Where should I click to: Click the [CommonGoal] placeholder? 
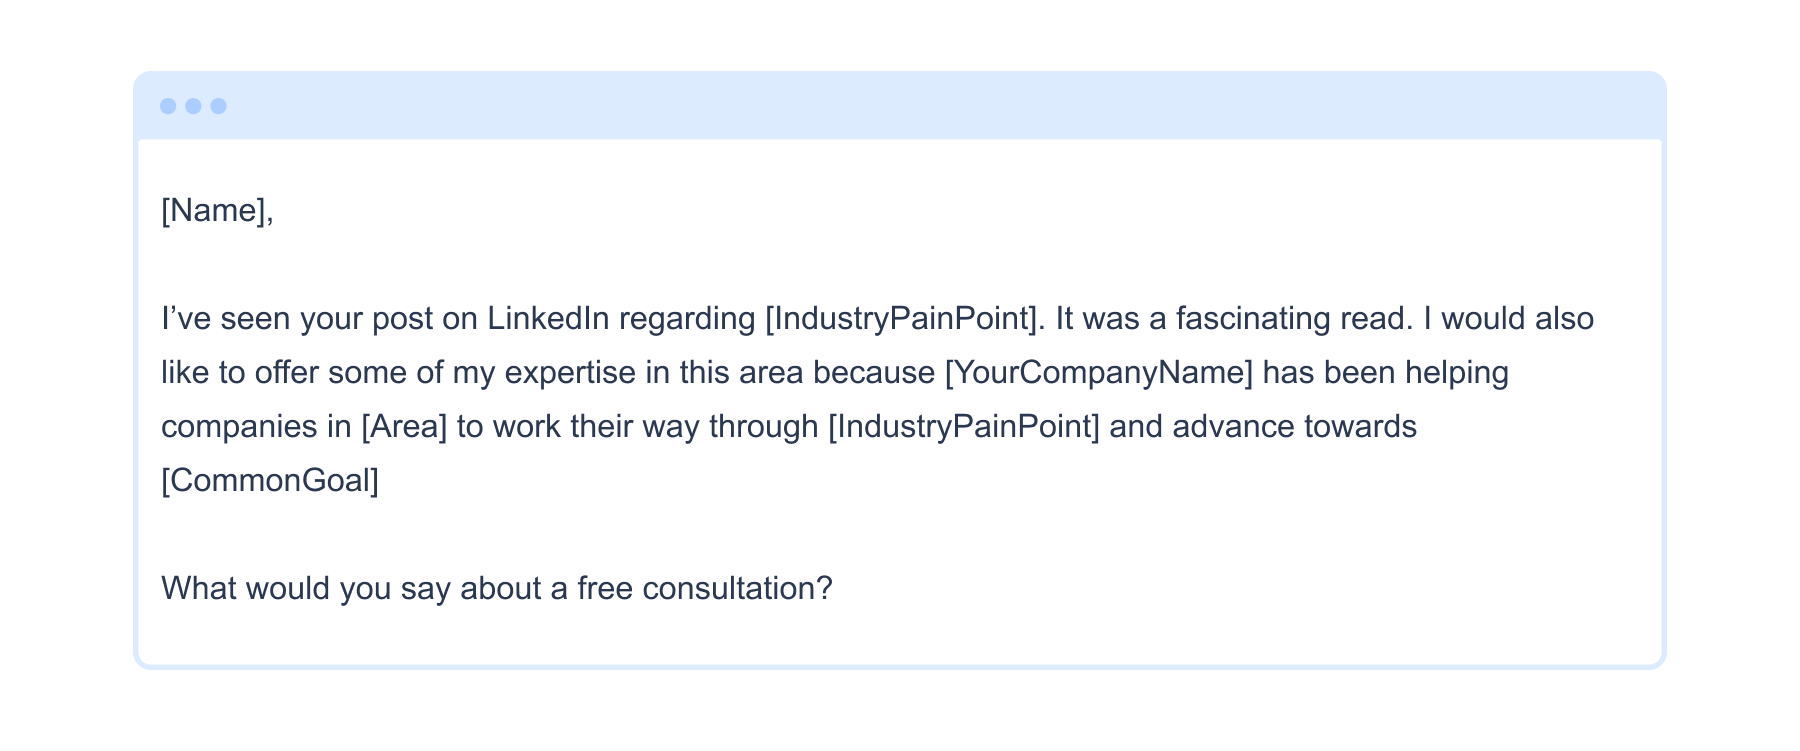(x=270, y=481)
